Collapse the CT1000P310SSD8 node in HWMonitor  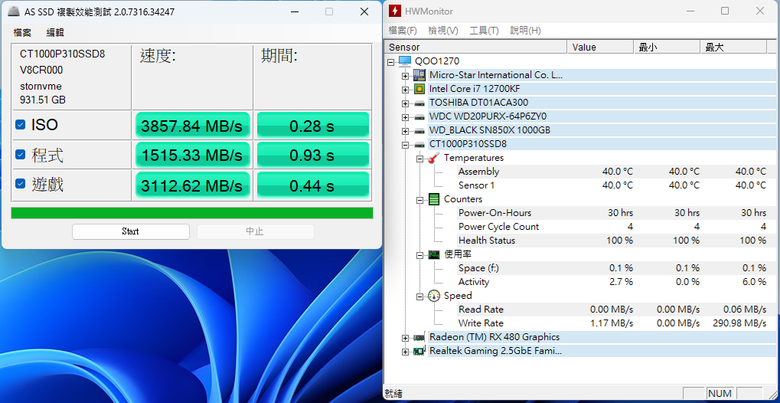pos(405,145)
